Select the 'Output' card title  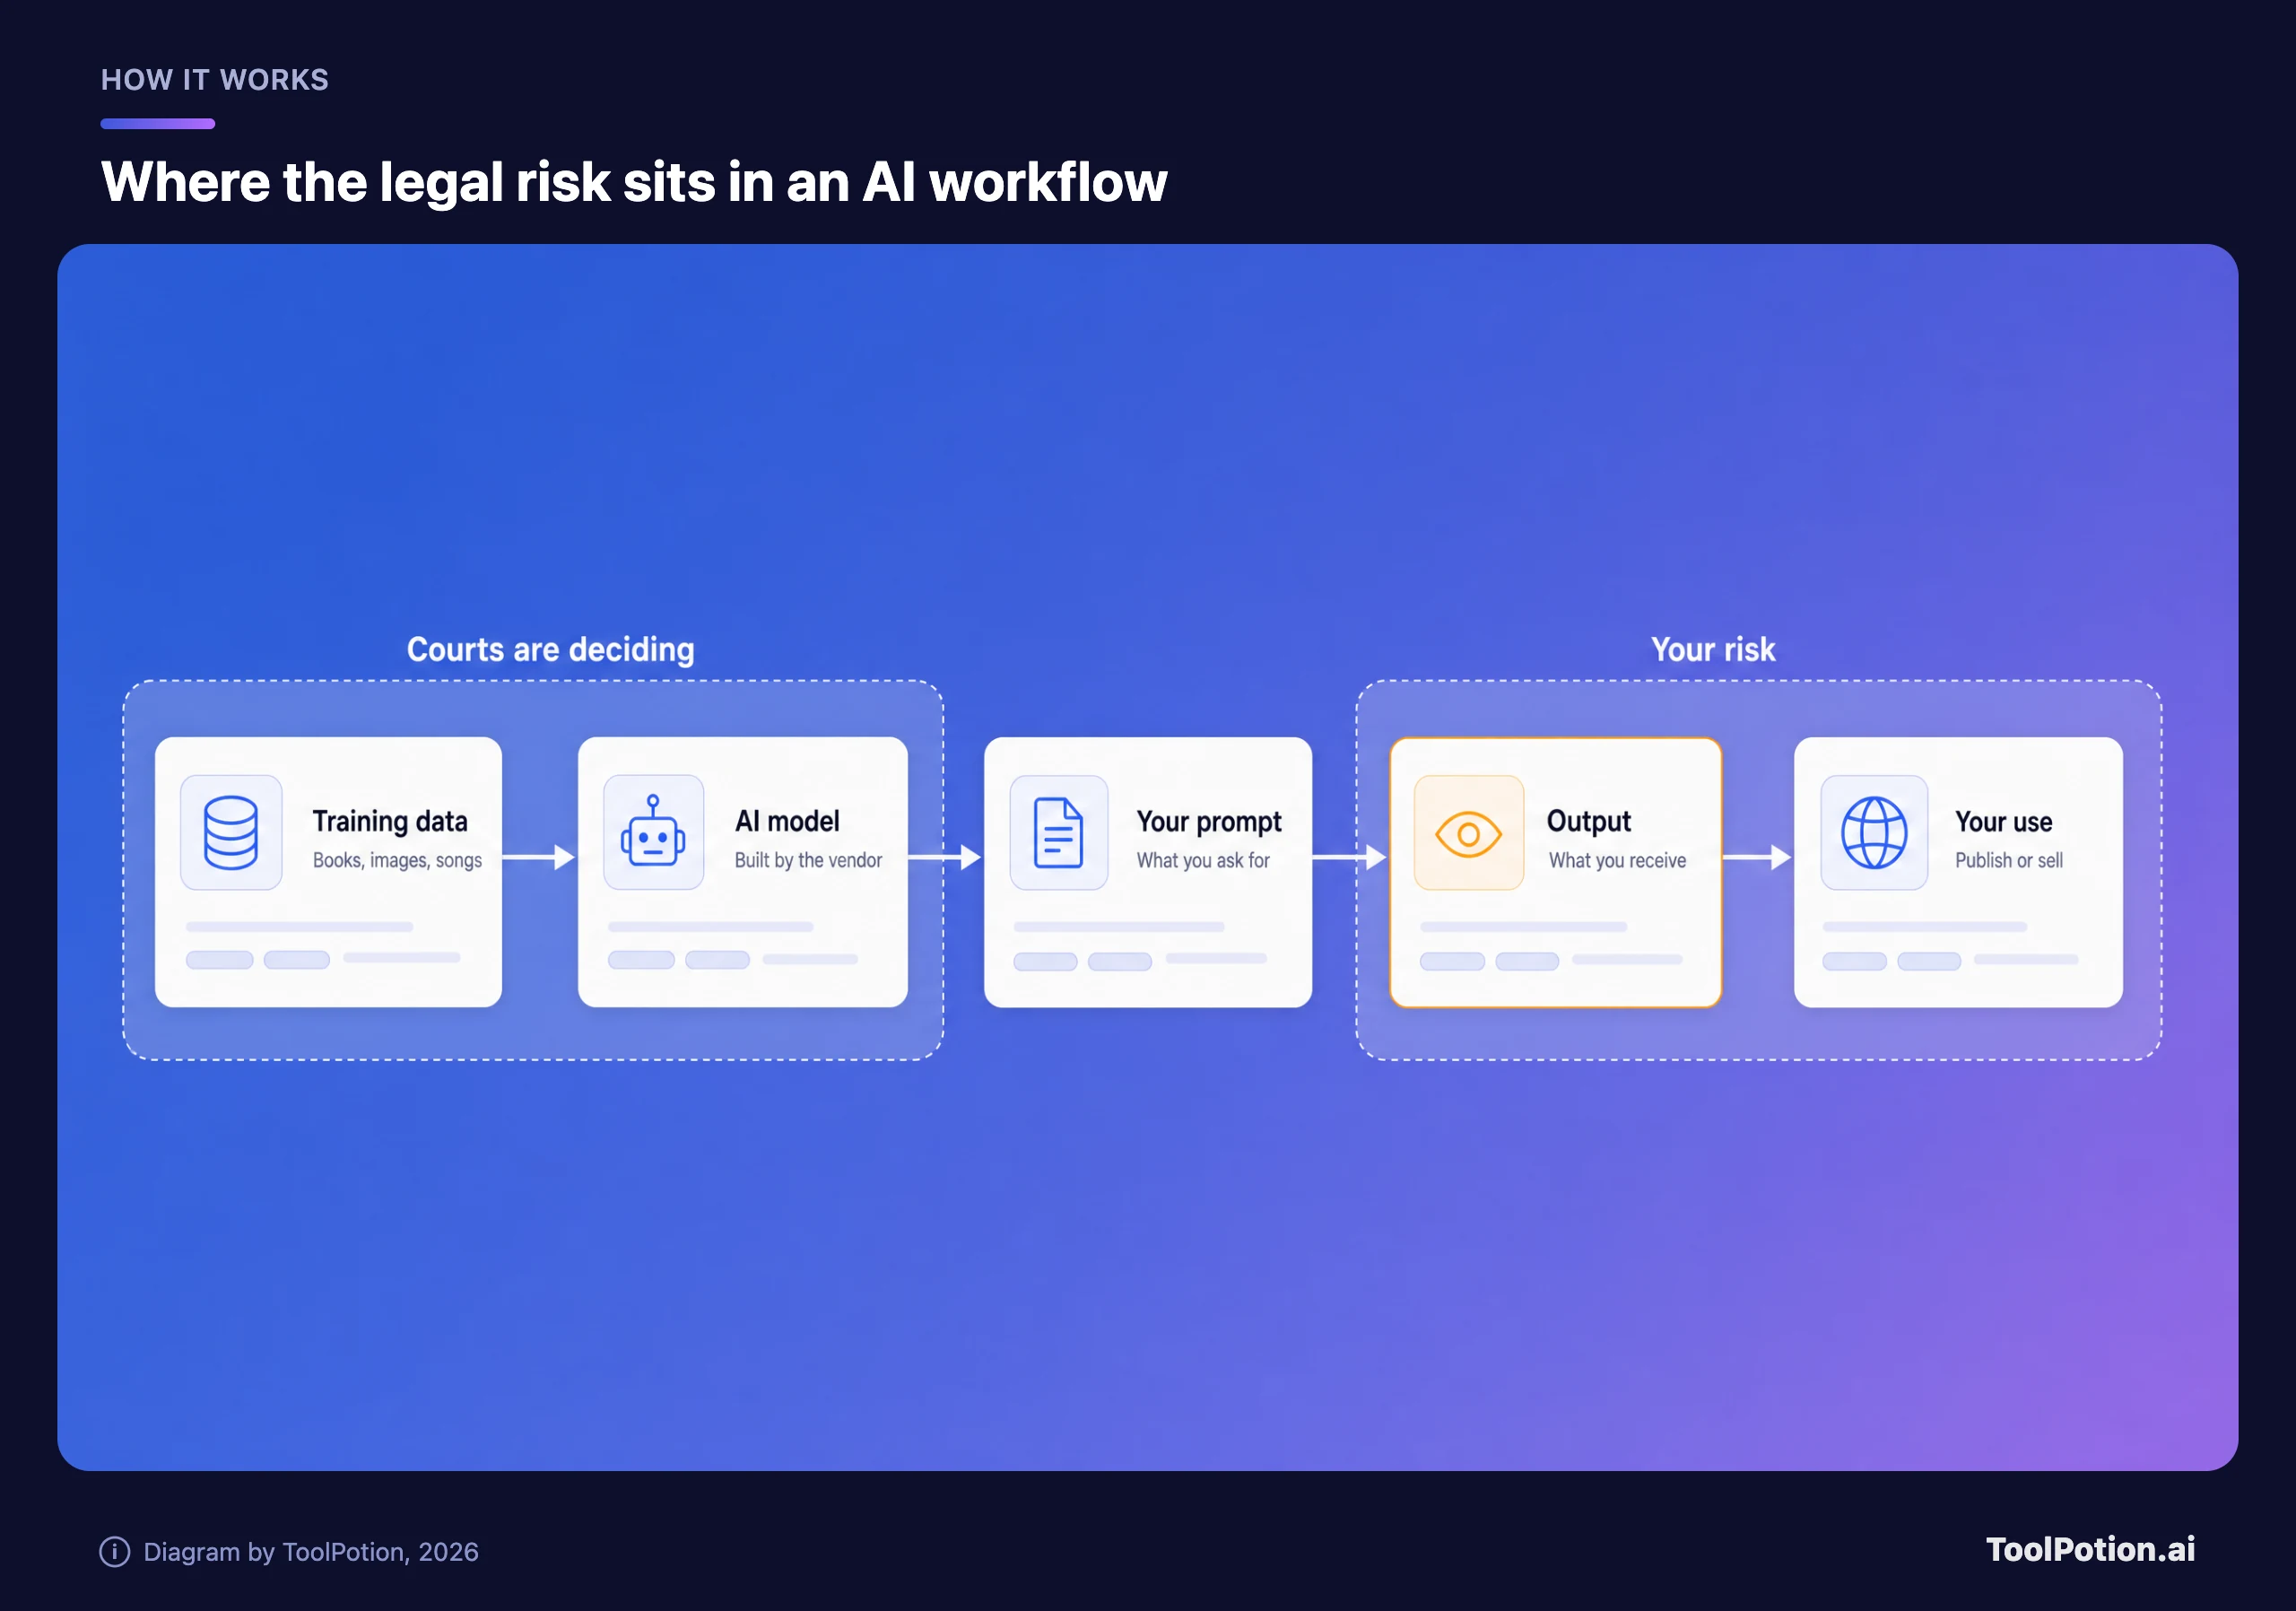1588,821
